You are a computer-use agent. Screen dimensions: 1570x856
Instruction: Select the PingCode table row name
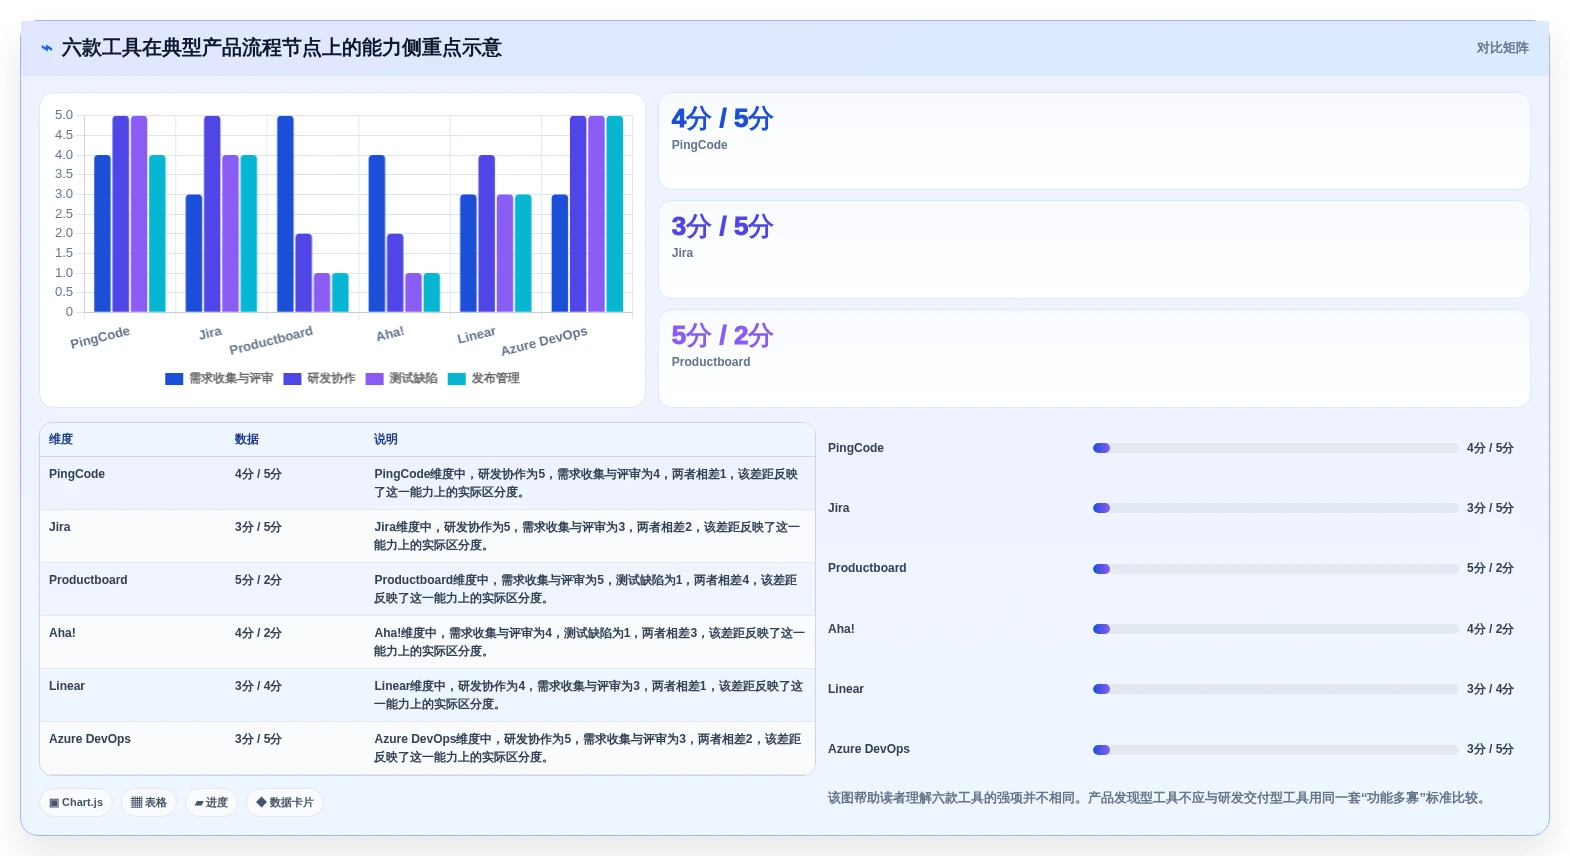tap(77, 474)
